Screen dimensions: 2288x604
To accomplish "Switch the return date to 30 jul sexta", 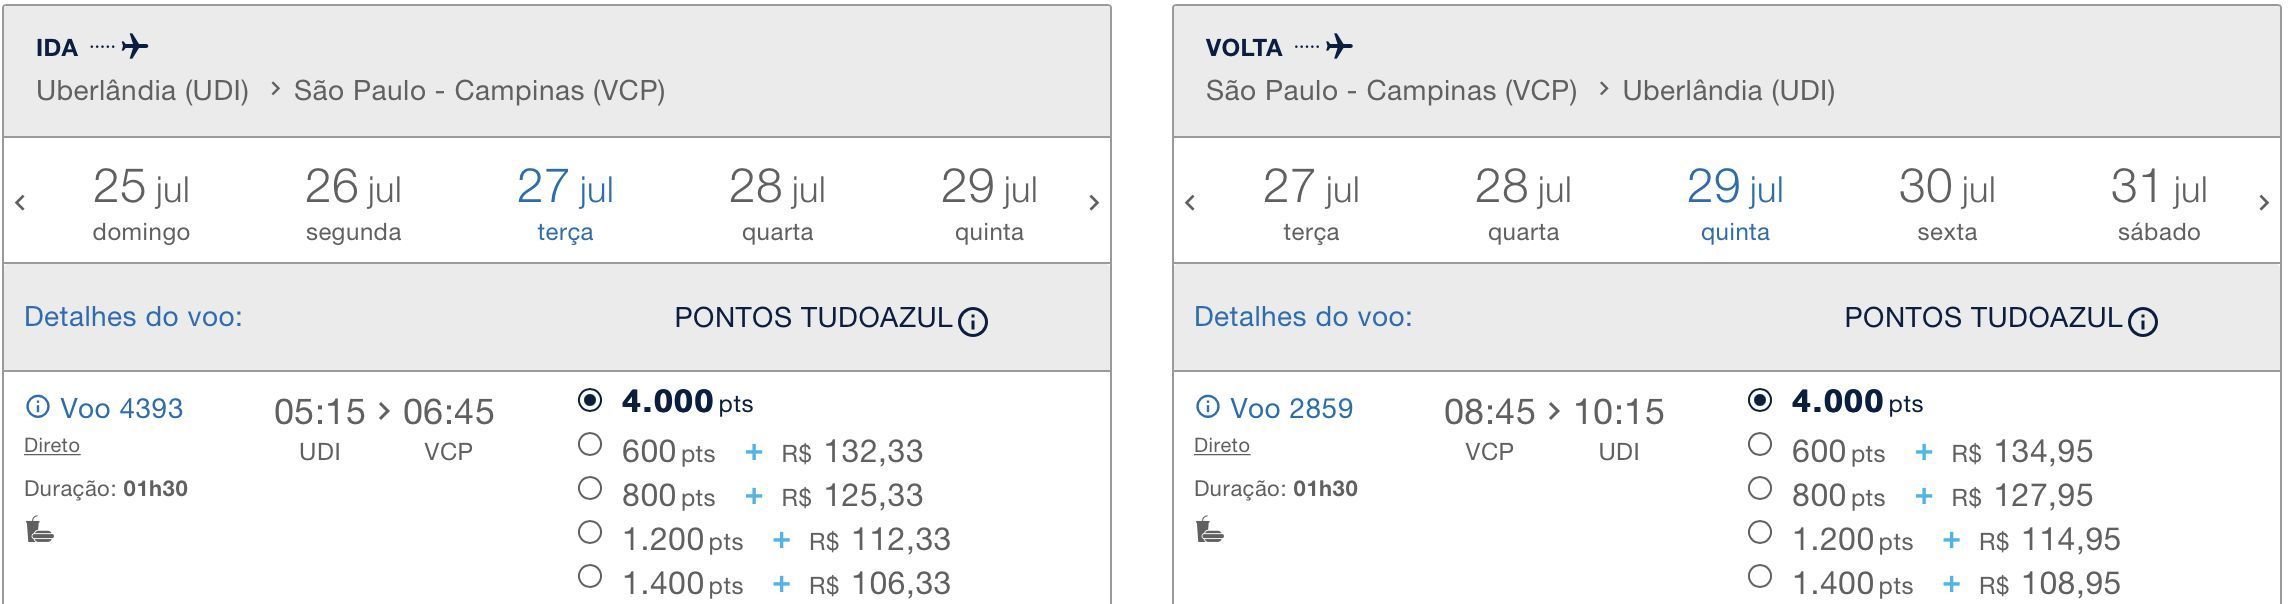I will click(x=1947, y=204).
